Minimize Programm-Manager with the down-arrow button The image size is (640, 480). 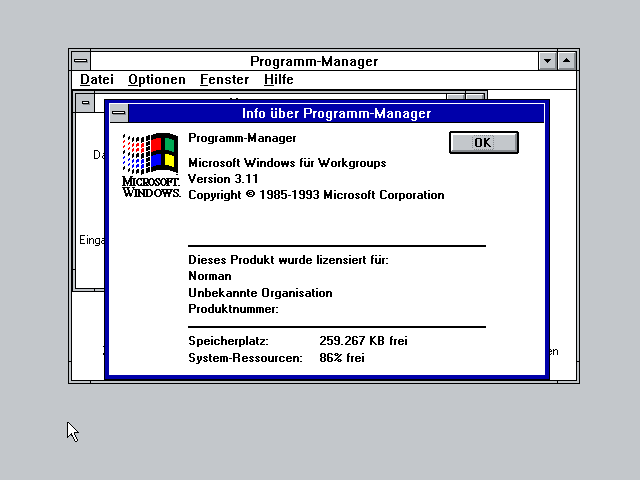(547, 61)
